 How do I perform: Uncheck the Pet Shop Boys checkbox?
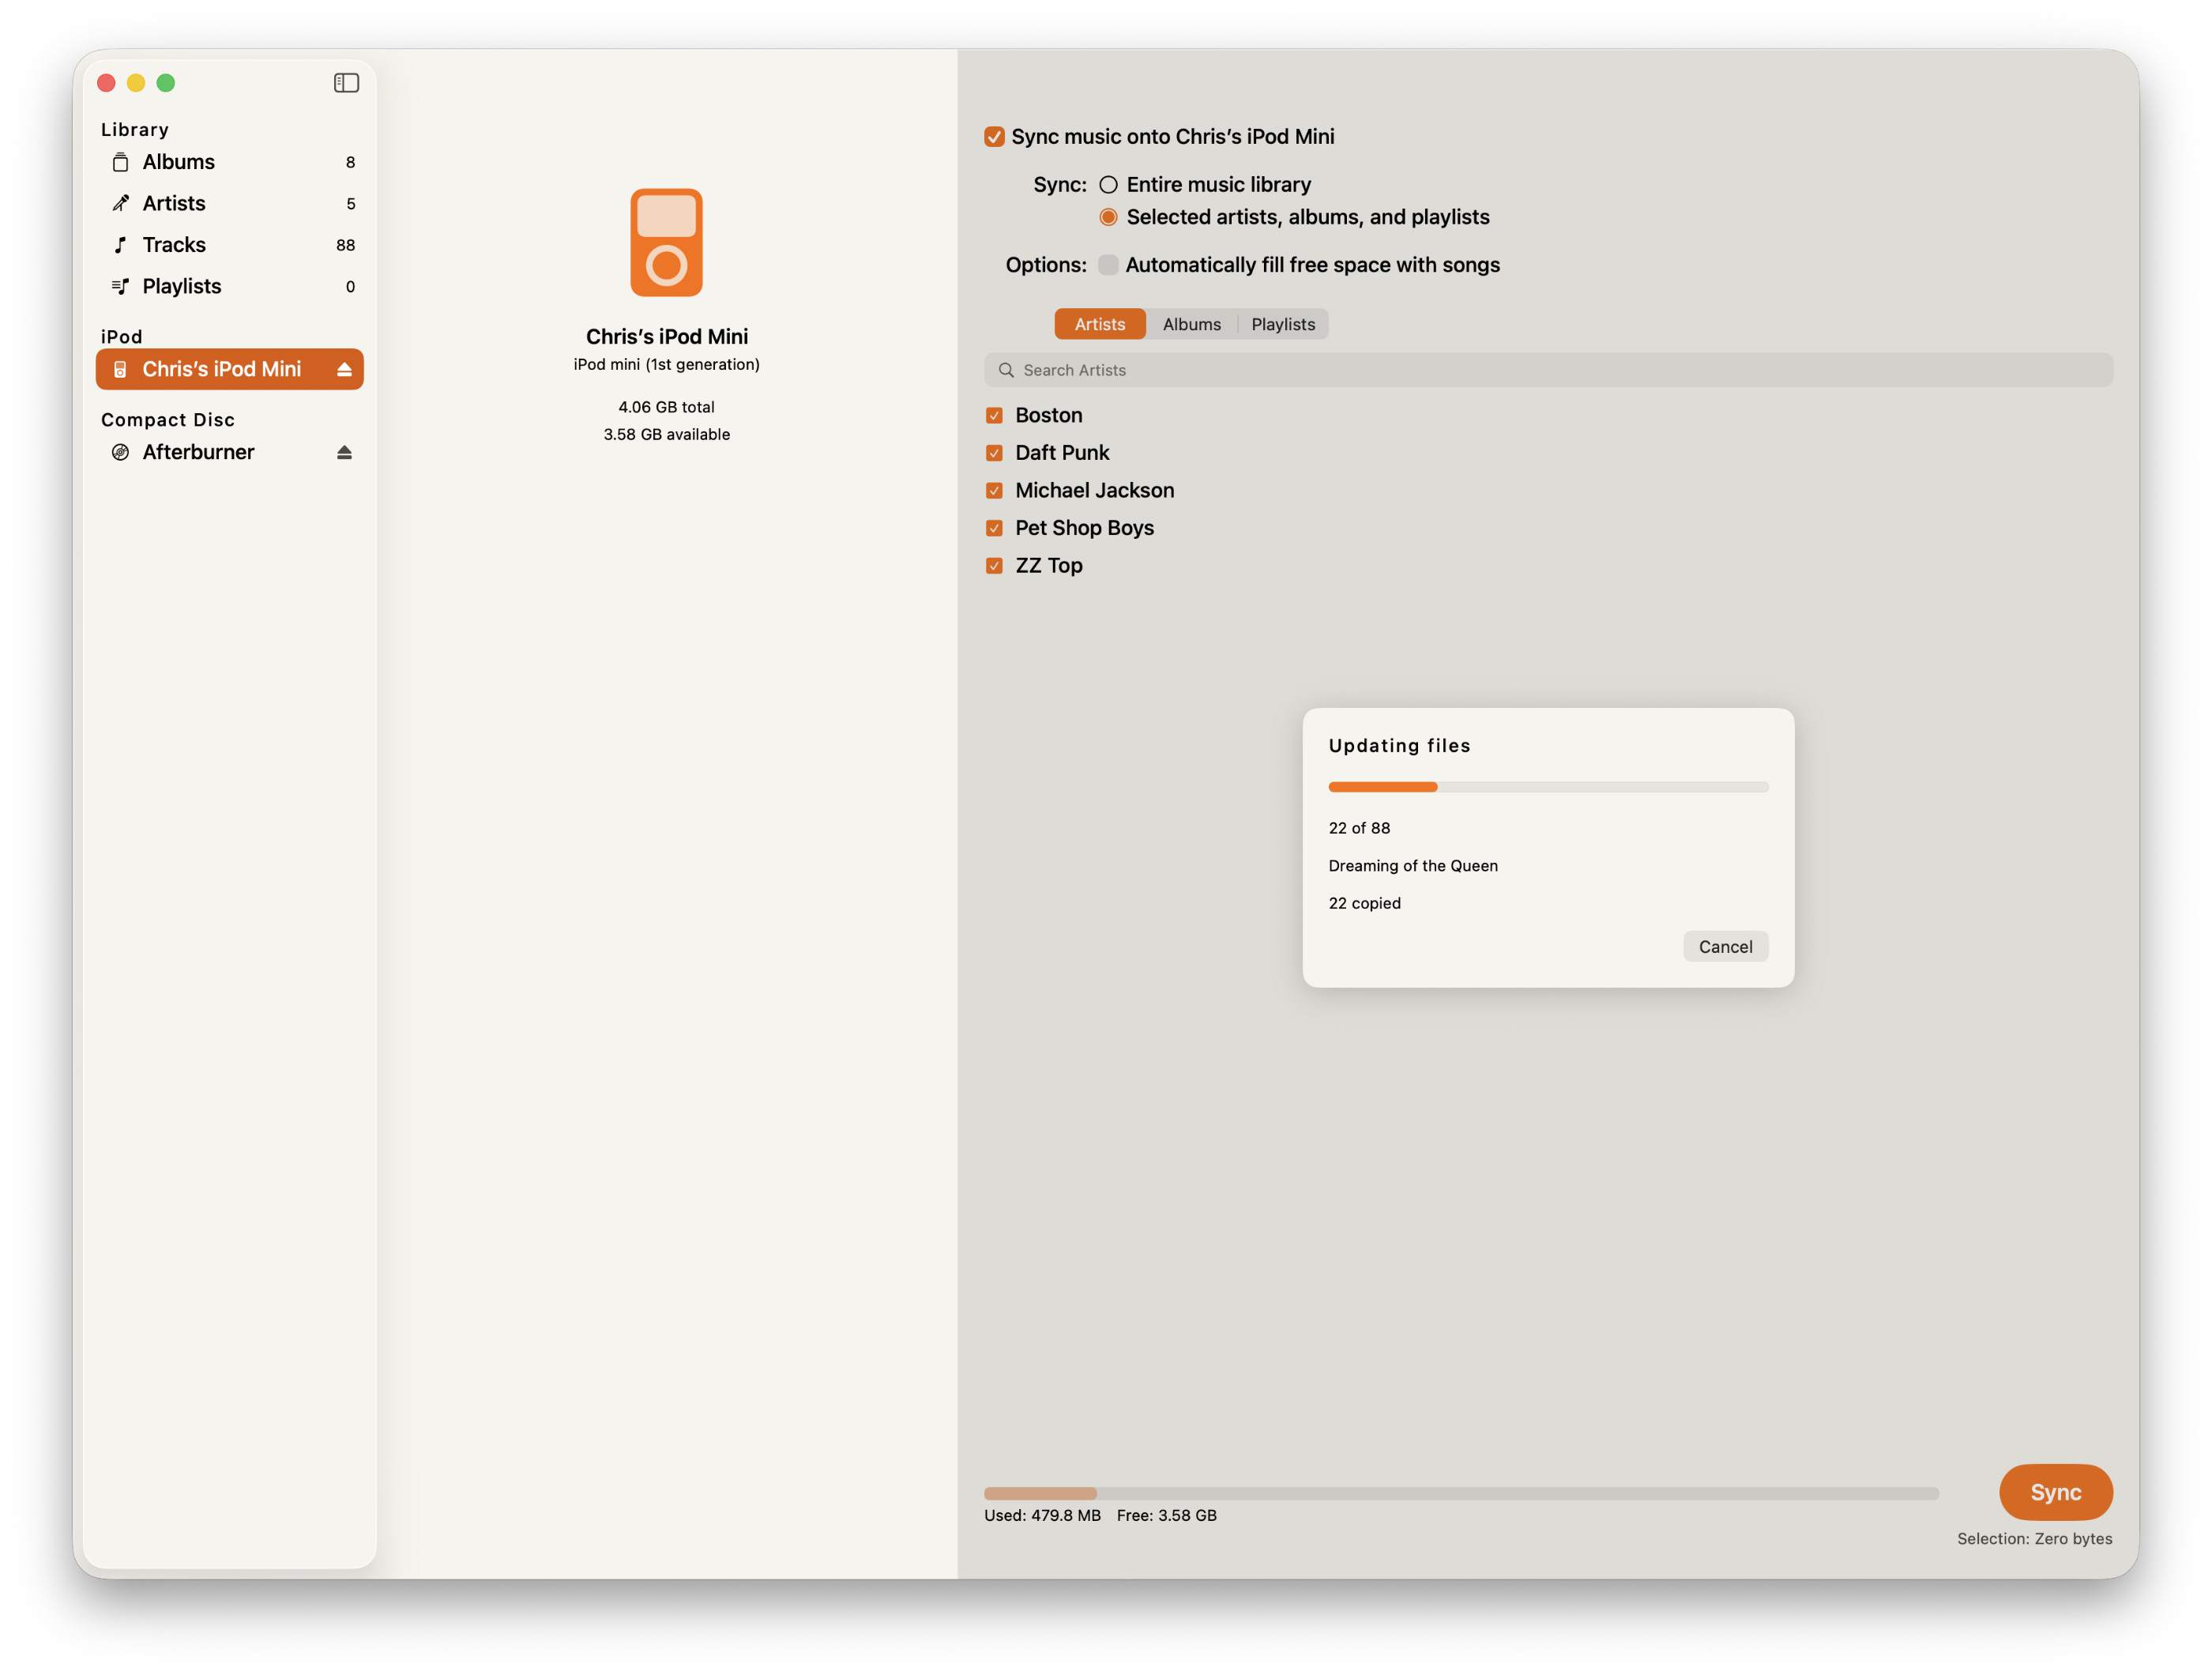(994, 528)
